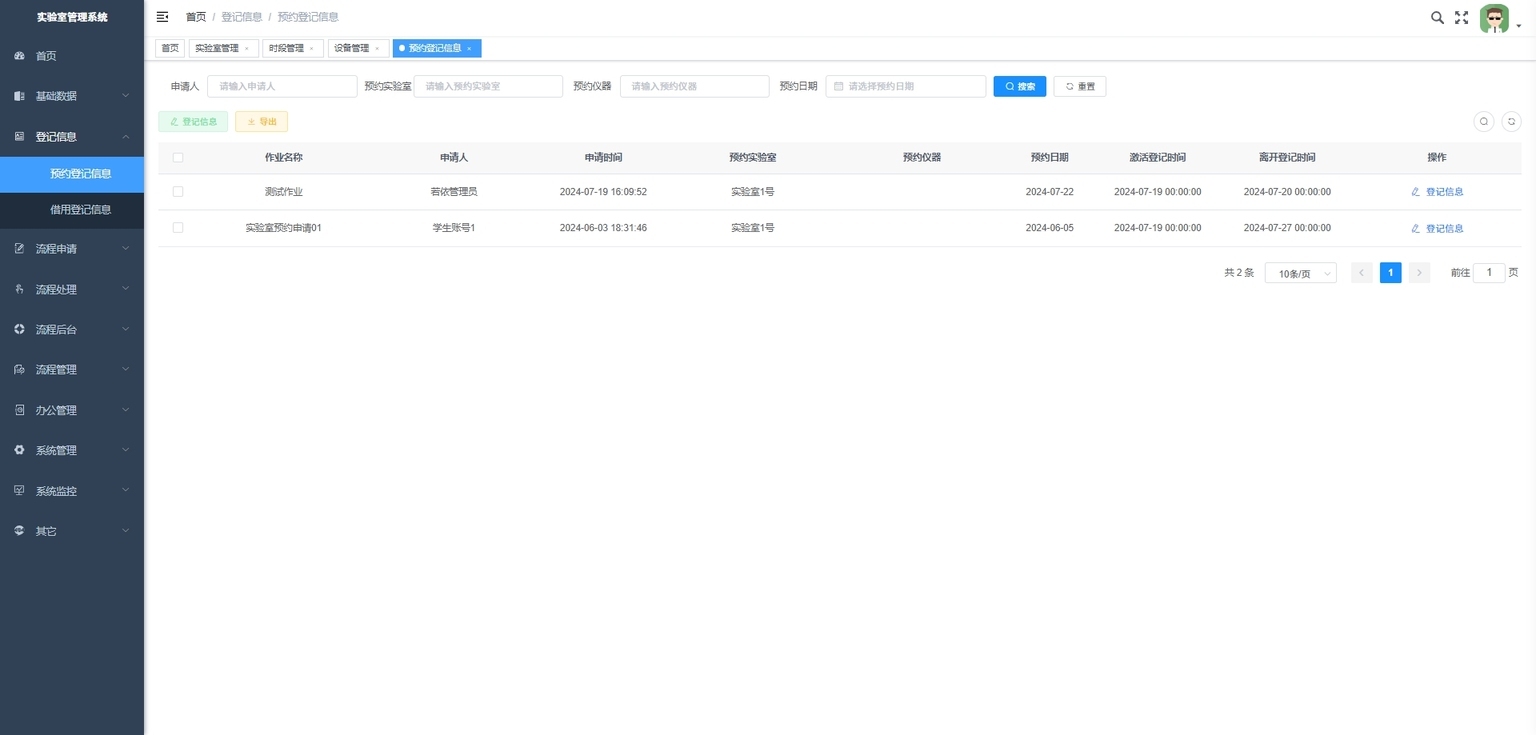Image resolution: width=1536 pixels, height=735 pixels.
Task: Switch to the 首页 tab
Action: [170, 48]
